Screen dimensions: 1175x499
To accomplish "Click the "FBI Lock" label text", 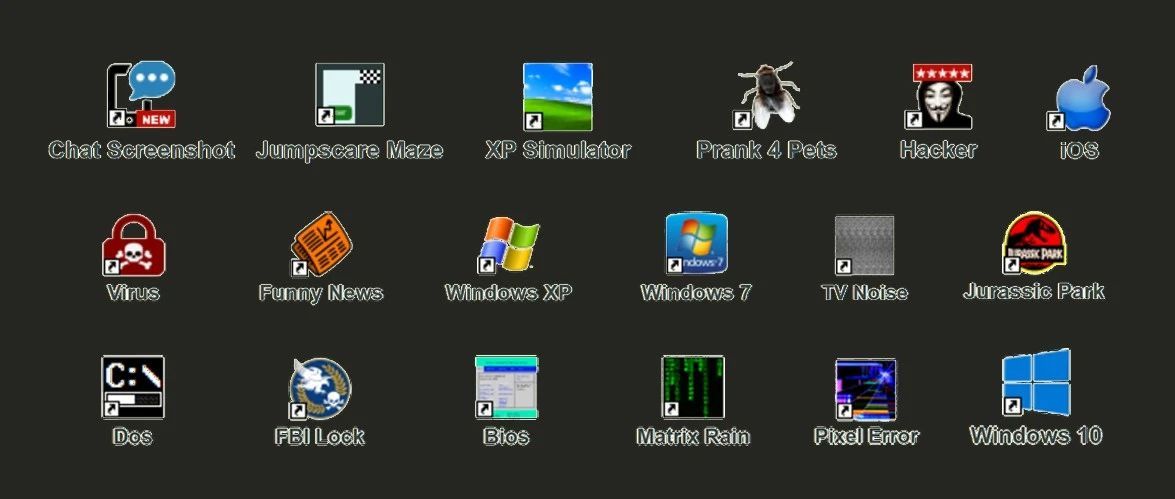I will tap(320, 436).
